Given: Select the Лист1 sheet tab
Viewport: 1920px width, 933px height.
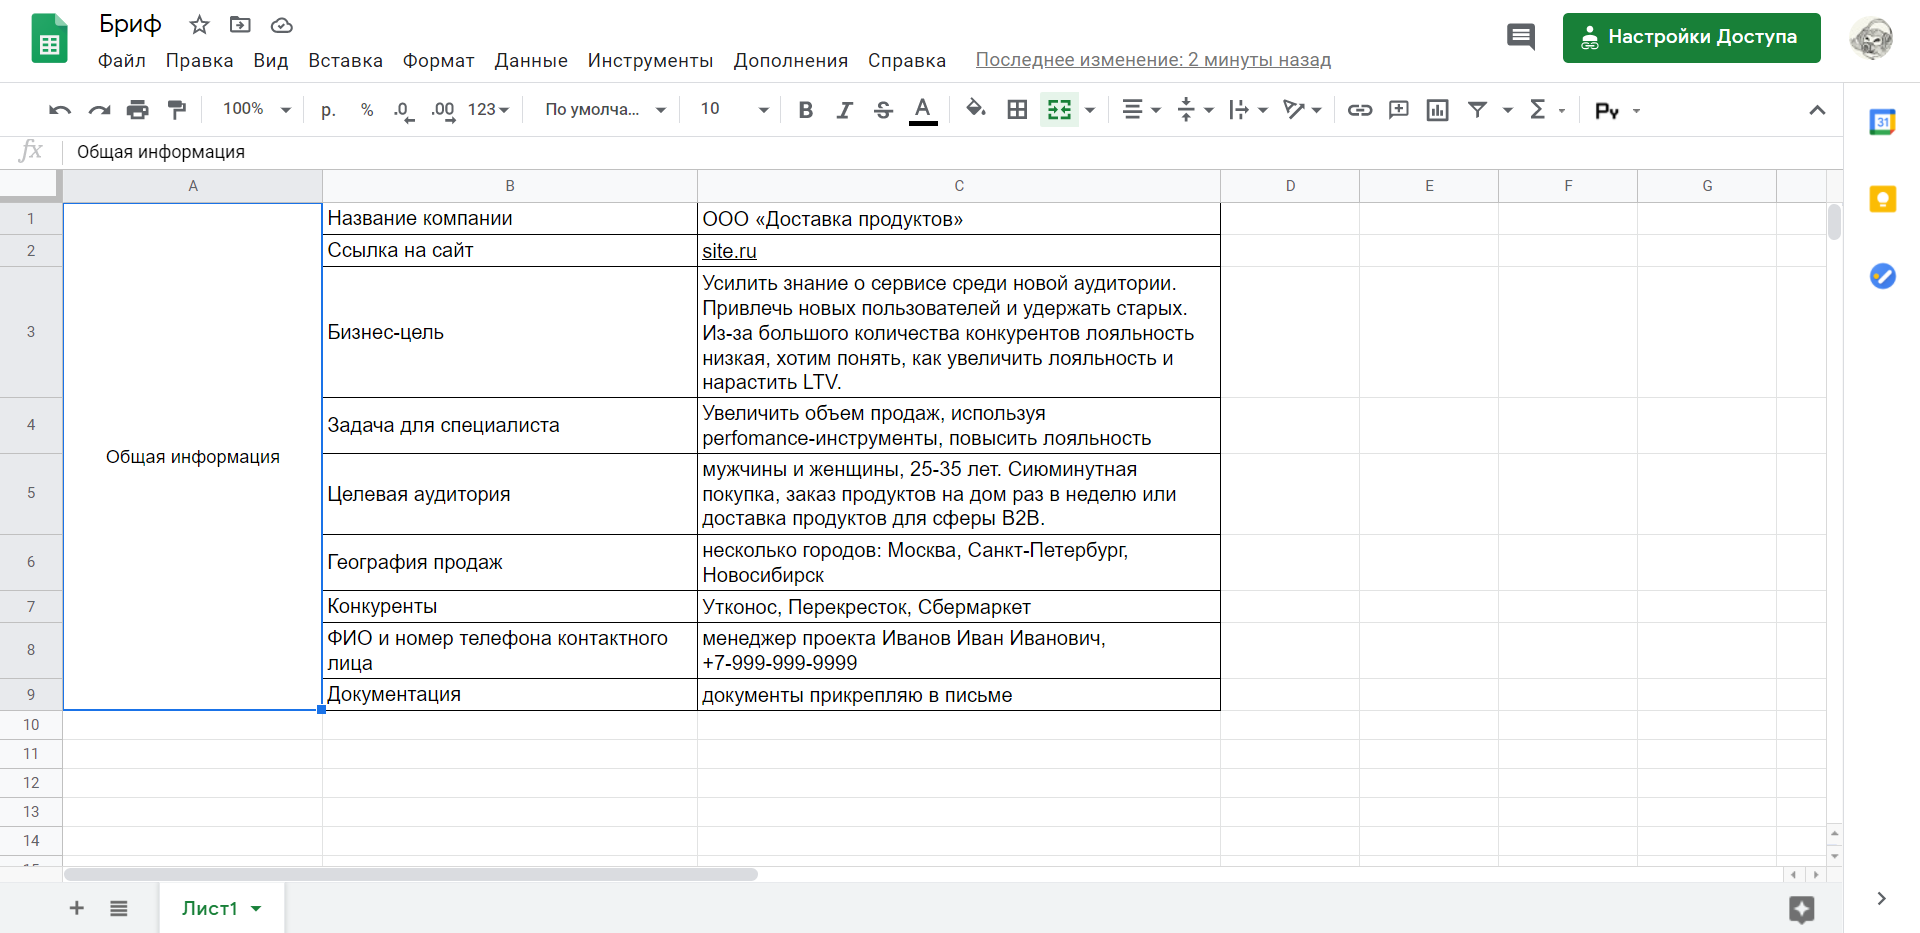Looking at the screenshot, I should (x=210, y=908).
